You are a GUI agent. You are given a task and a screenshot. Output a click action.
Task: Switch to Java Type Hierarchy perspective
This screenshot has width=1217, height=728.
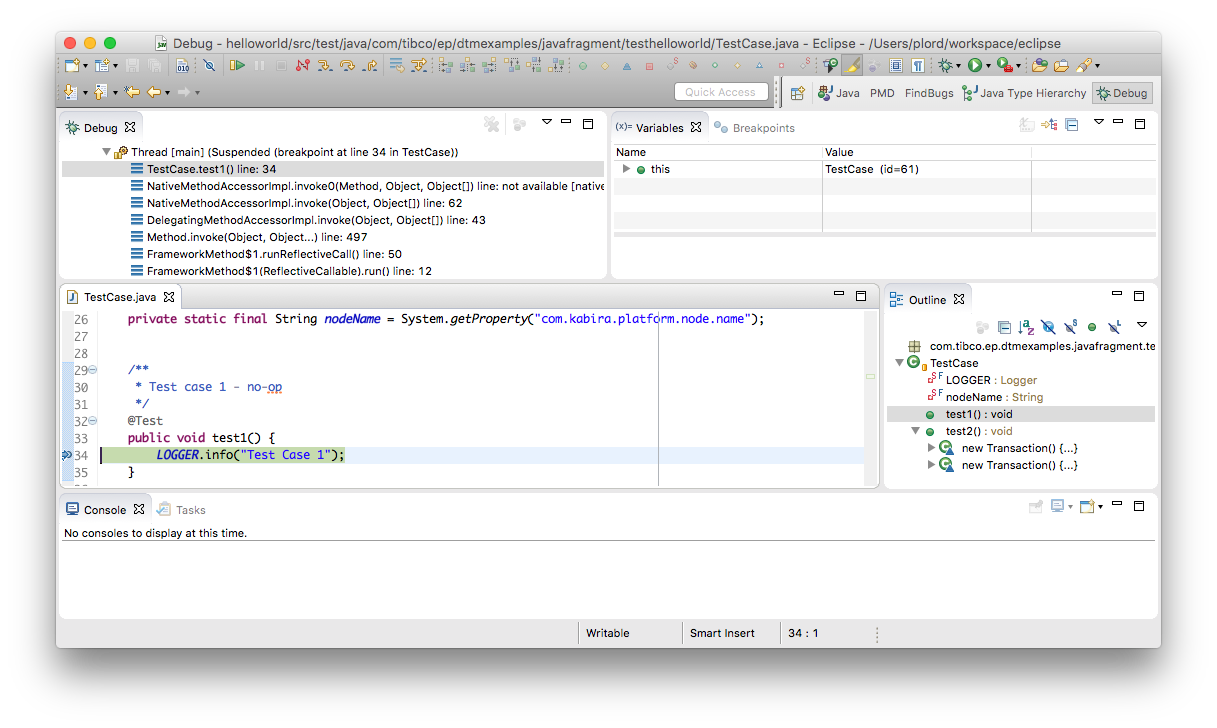(1024, 93)
